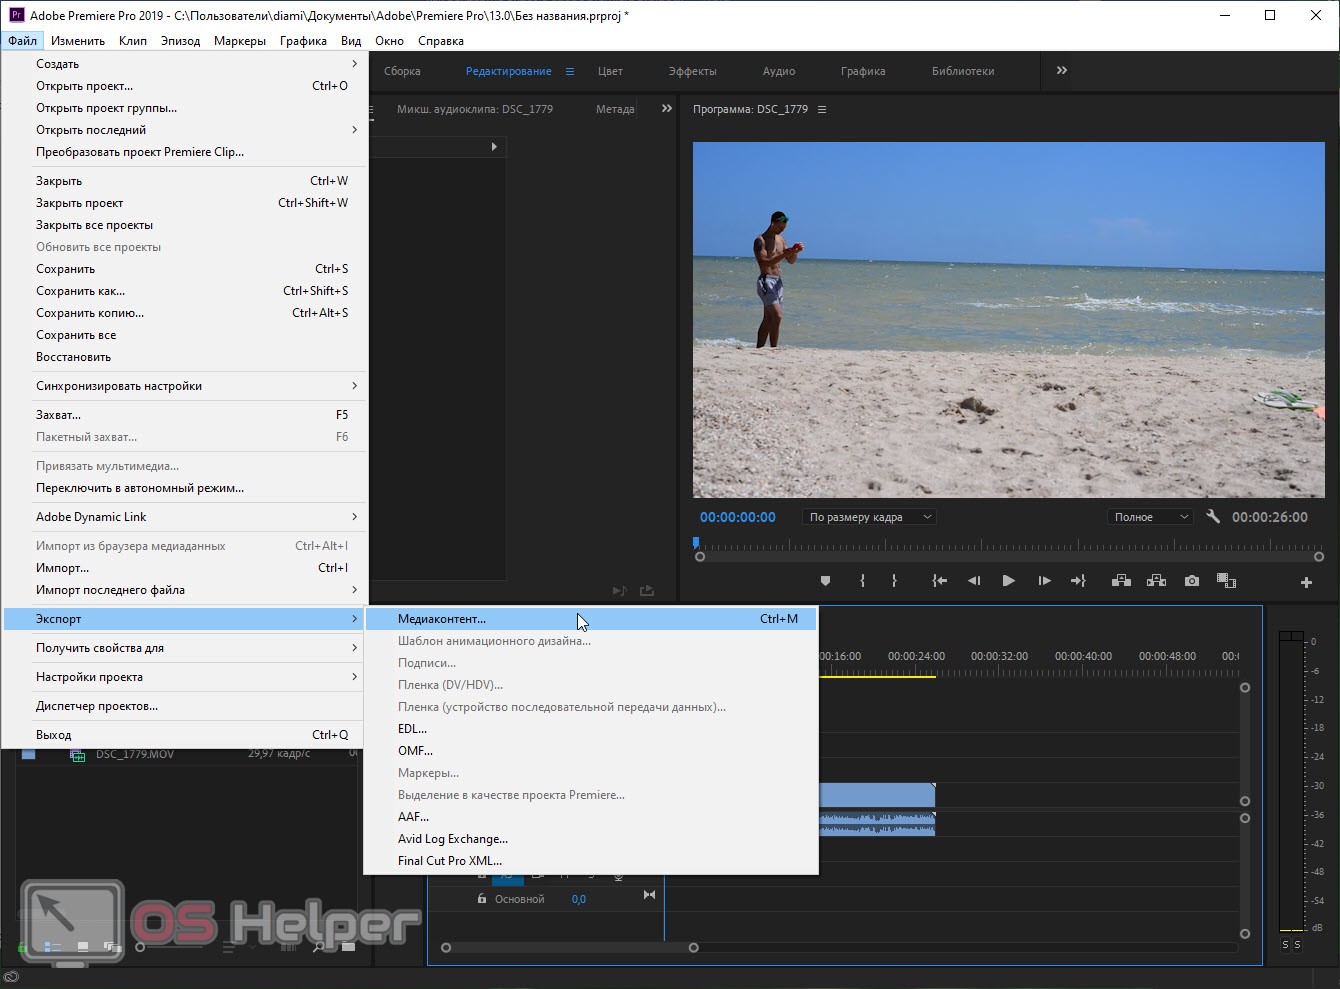Expand Получить свойства для submenu
The width and height of the screenshot is (1340, 989).
pyautogui.click(x=185, y=648)
